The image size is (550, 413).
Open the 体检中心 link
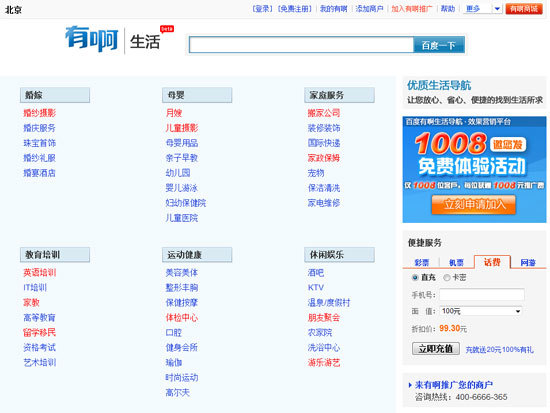pos(182,318)
